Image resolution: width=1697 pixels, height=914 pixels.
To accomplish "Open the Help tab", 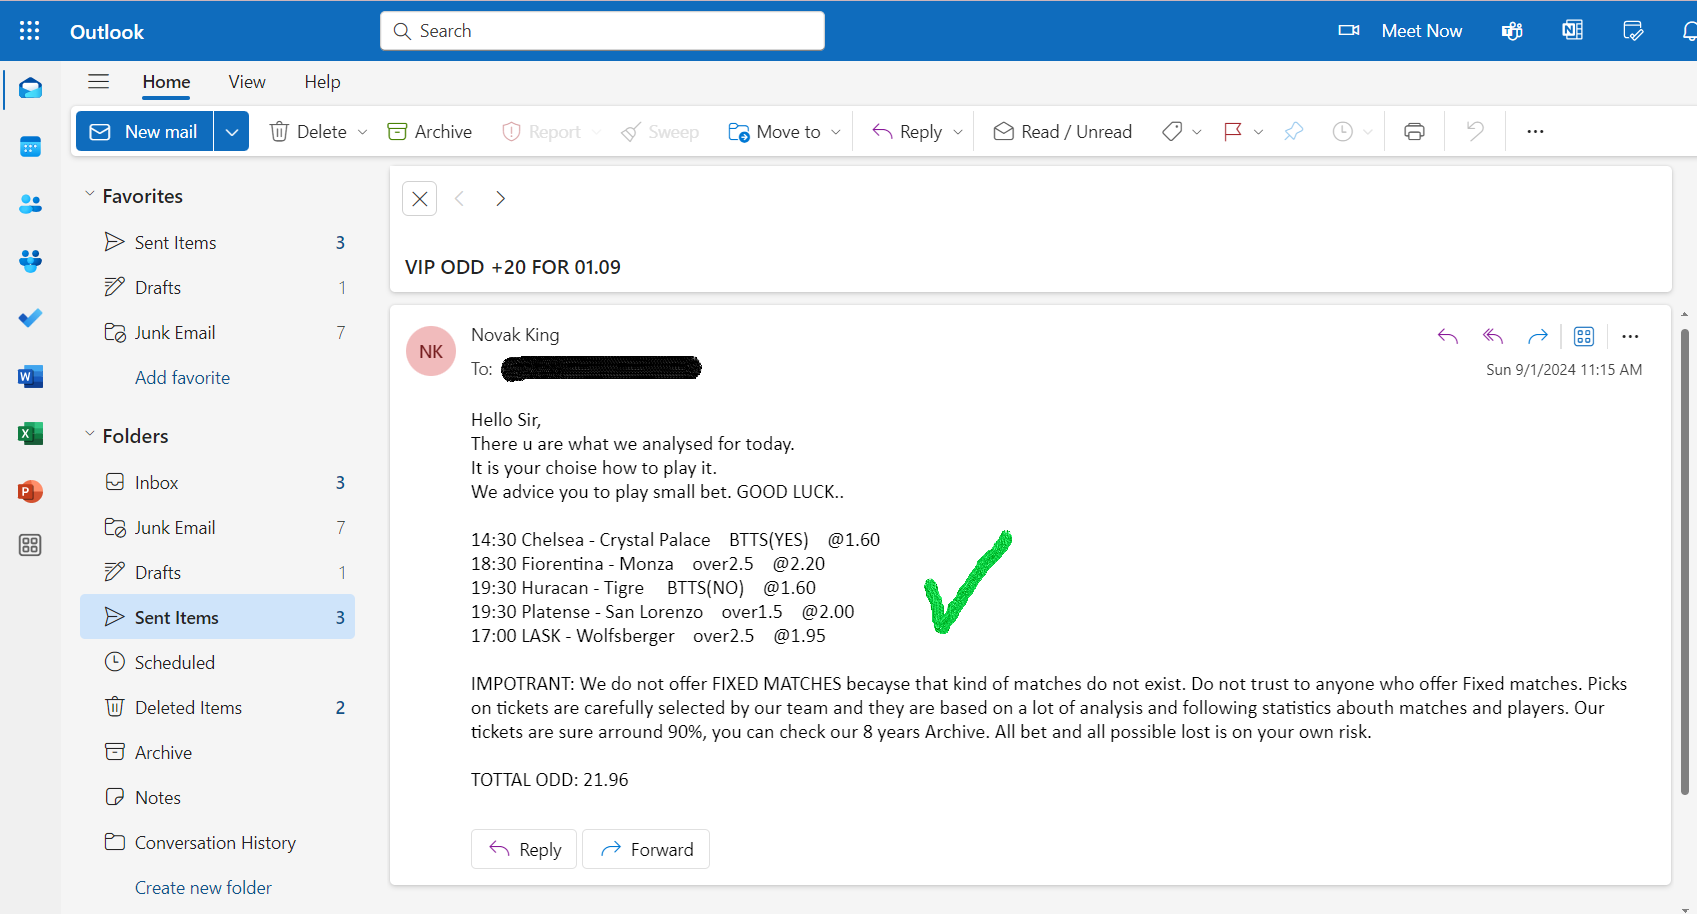I will coord(322,82).
